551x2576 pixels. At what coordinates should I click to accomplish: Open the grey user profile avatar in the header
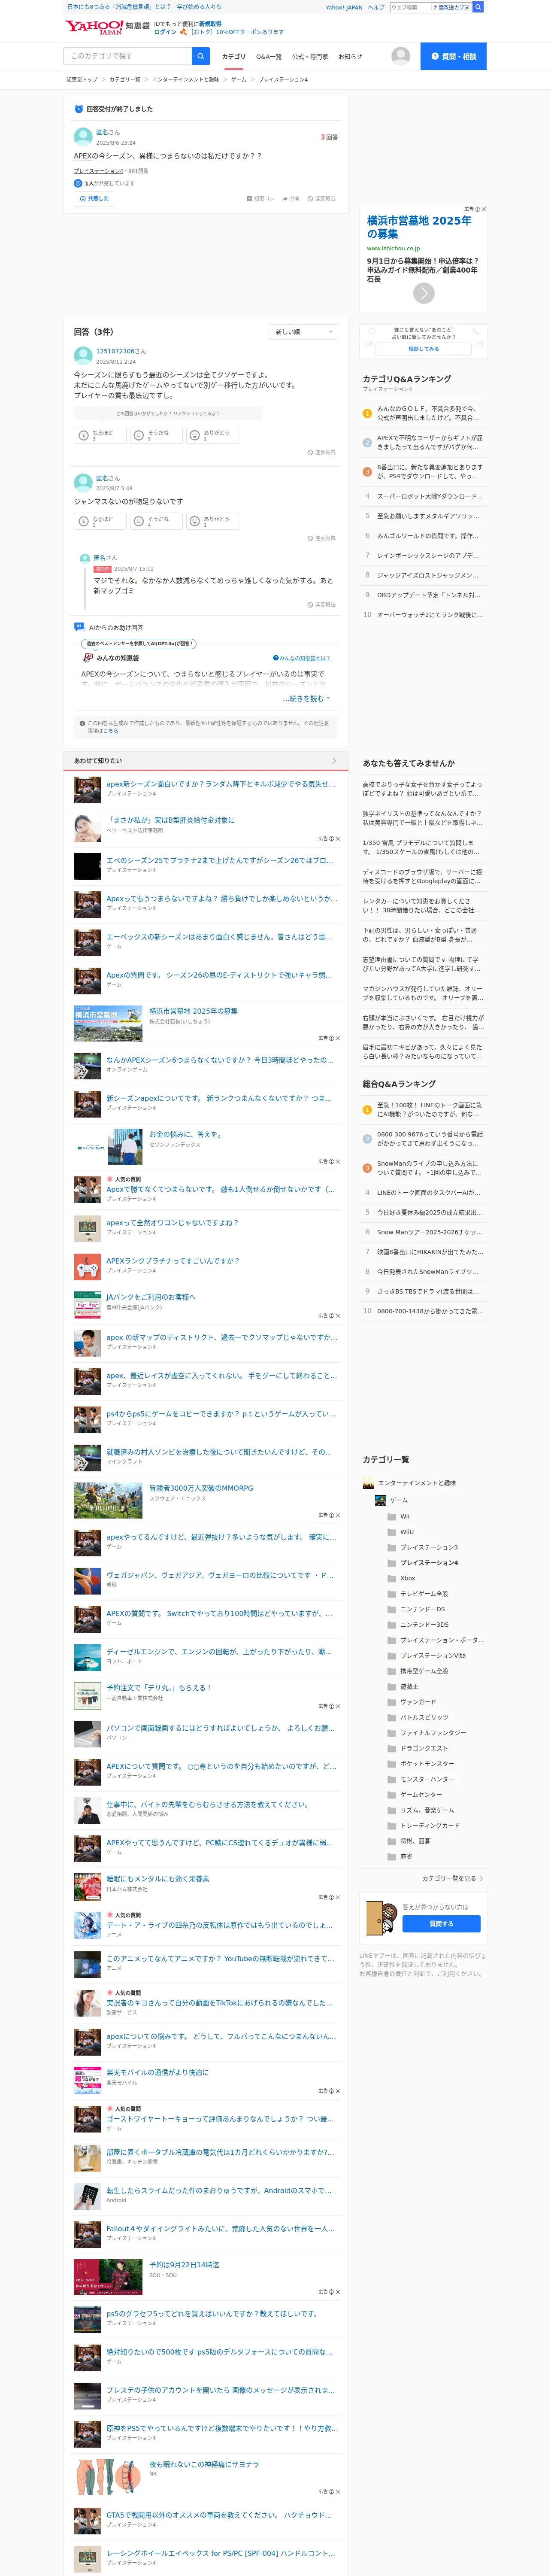point(400,56)
